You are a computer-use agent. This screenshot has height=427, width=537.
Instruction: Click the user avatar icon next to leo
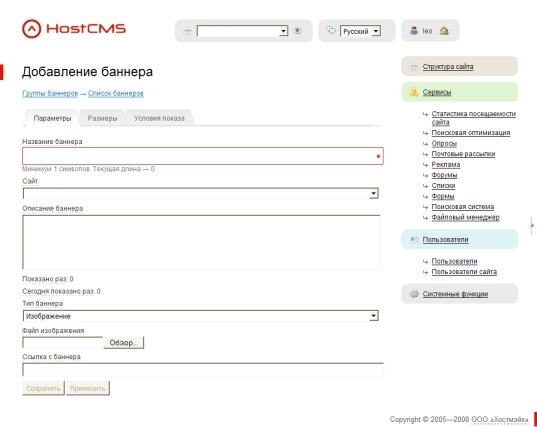point(414,31)
